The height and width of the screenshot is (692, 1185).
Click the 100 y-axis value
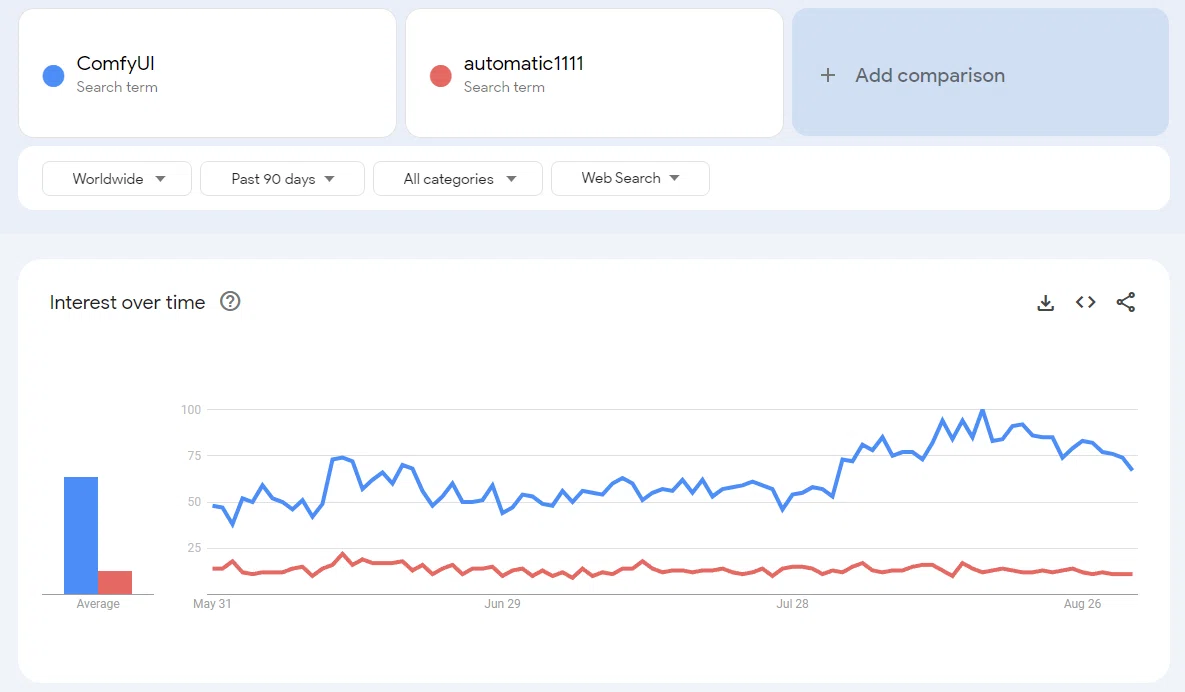click(191, 409)
